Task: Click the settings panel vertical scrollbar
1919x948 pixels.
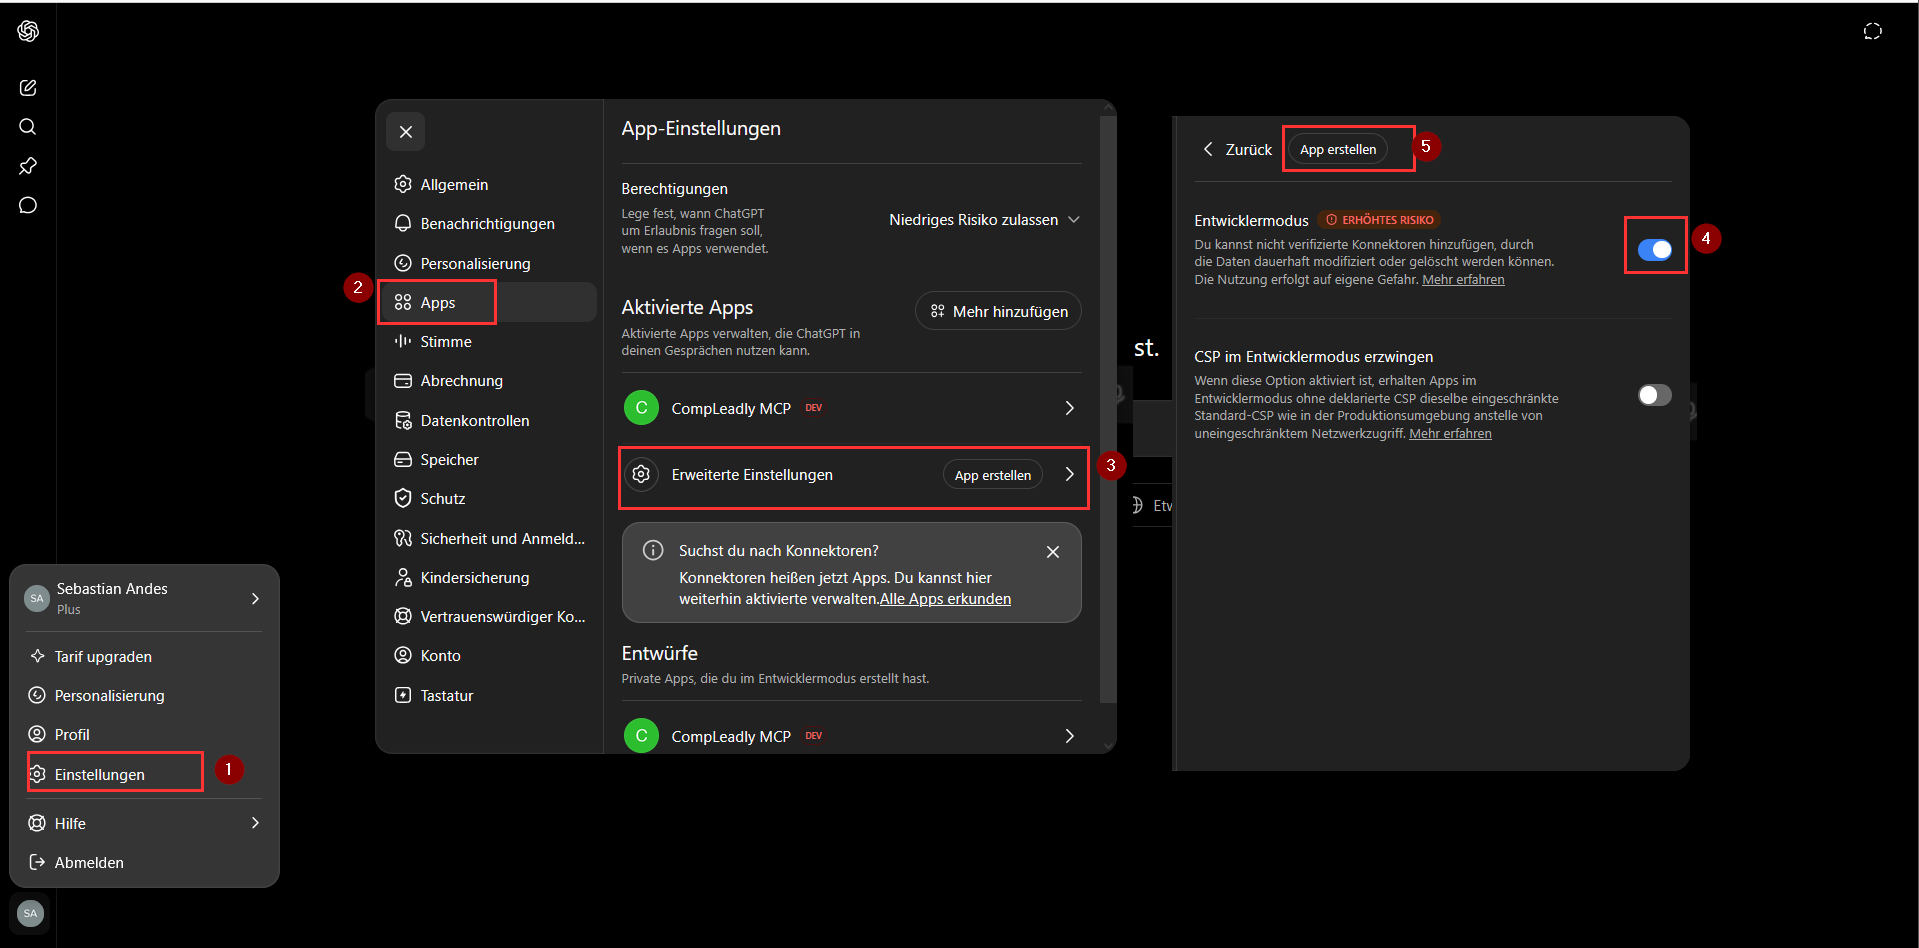Action: click(1107, 410)
